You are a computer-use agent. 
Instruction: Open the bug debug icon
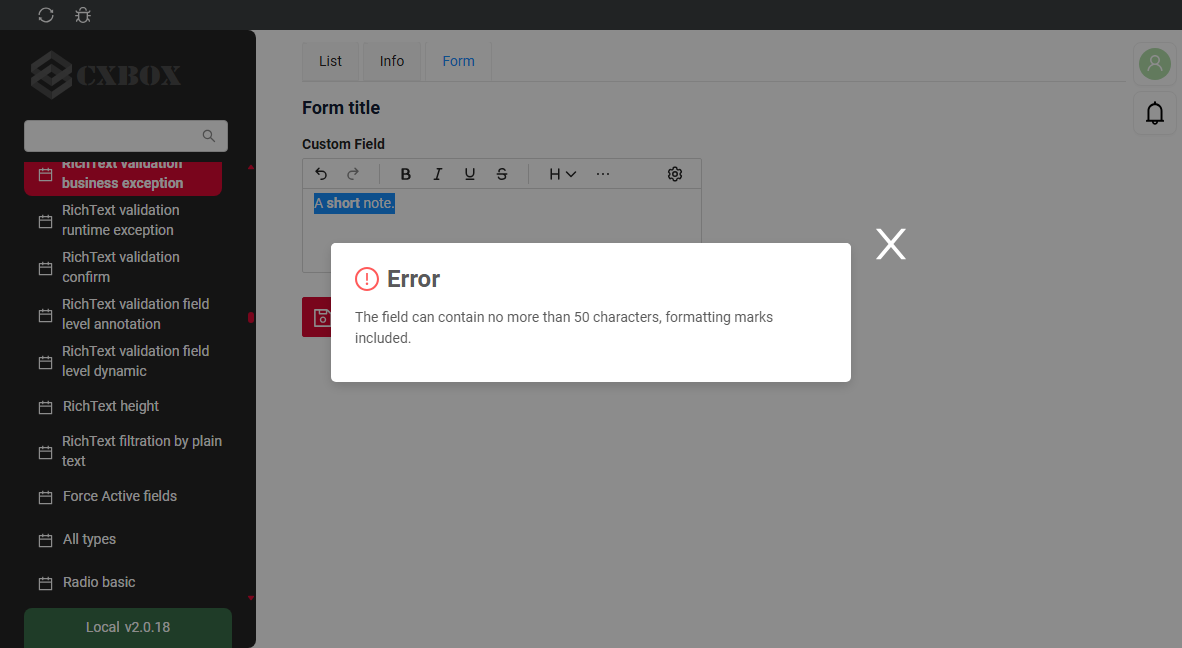pyautogui.click(x=83, y=15)
